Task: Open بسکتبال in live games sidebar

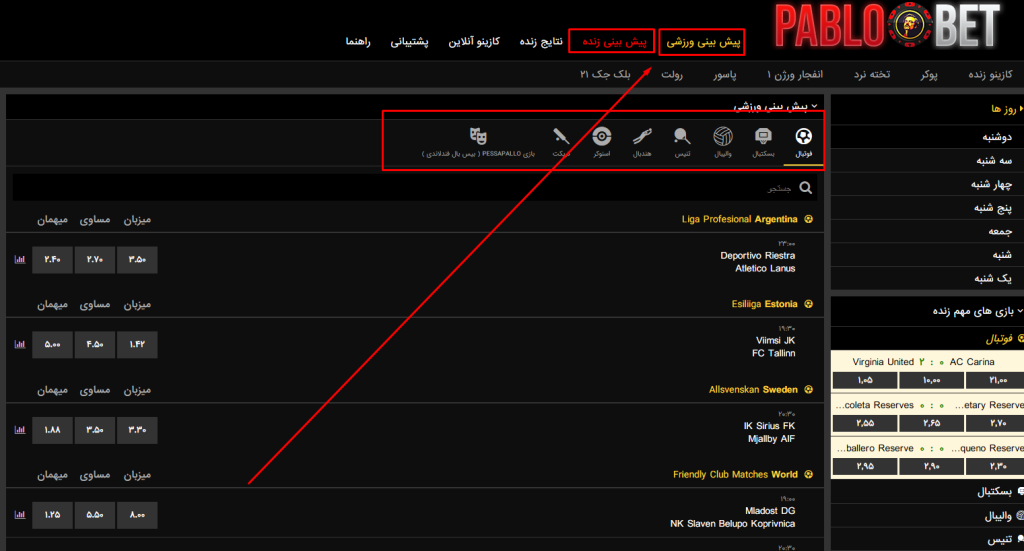Action: tap(927, 492)
